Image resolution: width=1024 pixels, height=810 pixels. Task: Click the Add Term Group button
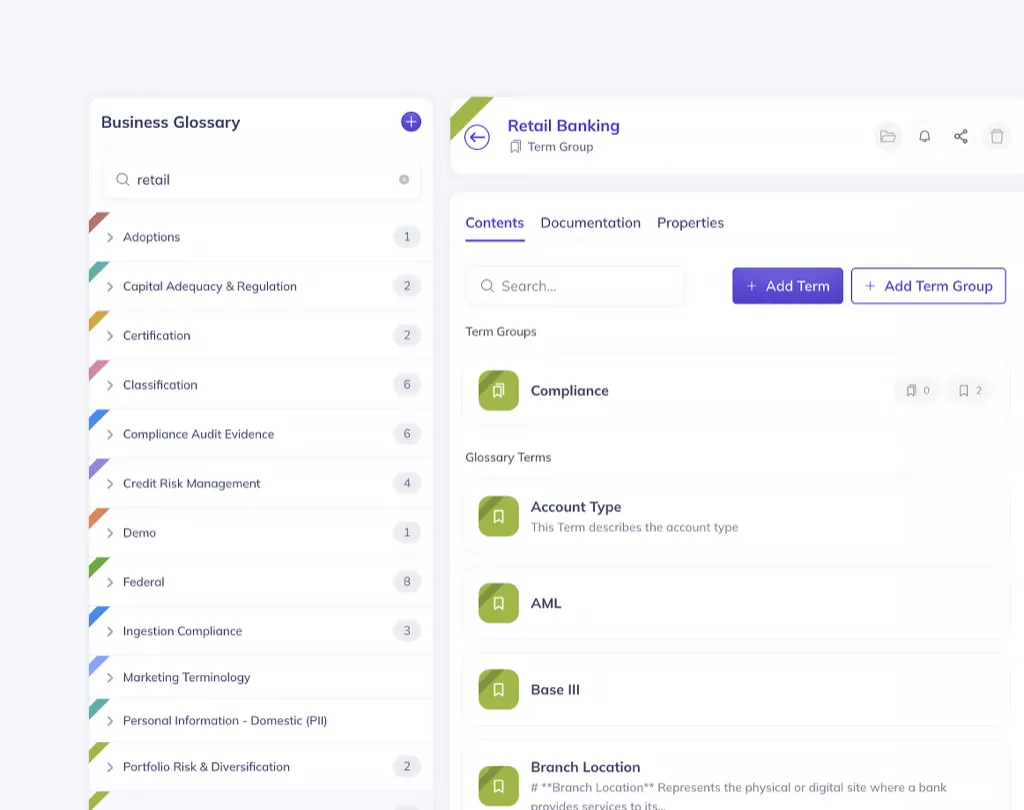(928, 286)
